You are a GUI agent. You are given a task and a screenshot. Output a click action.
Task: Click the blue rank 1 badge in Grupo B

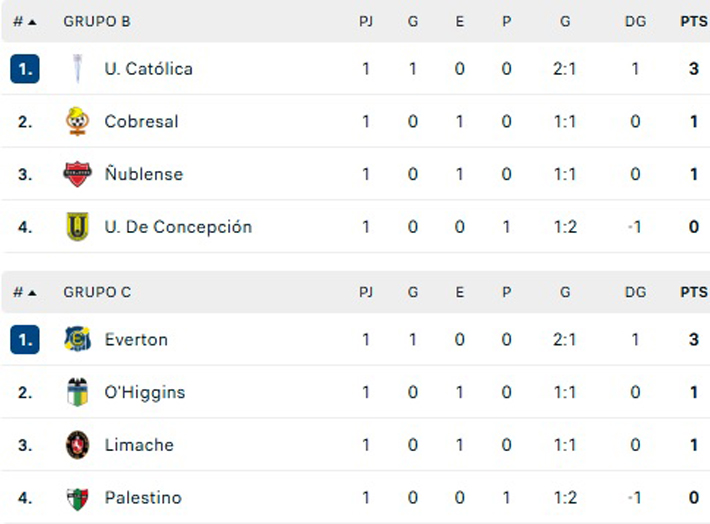pyautogui.click(x=25, y=69)
